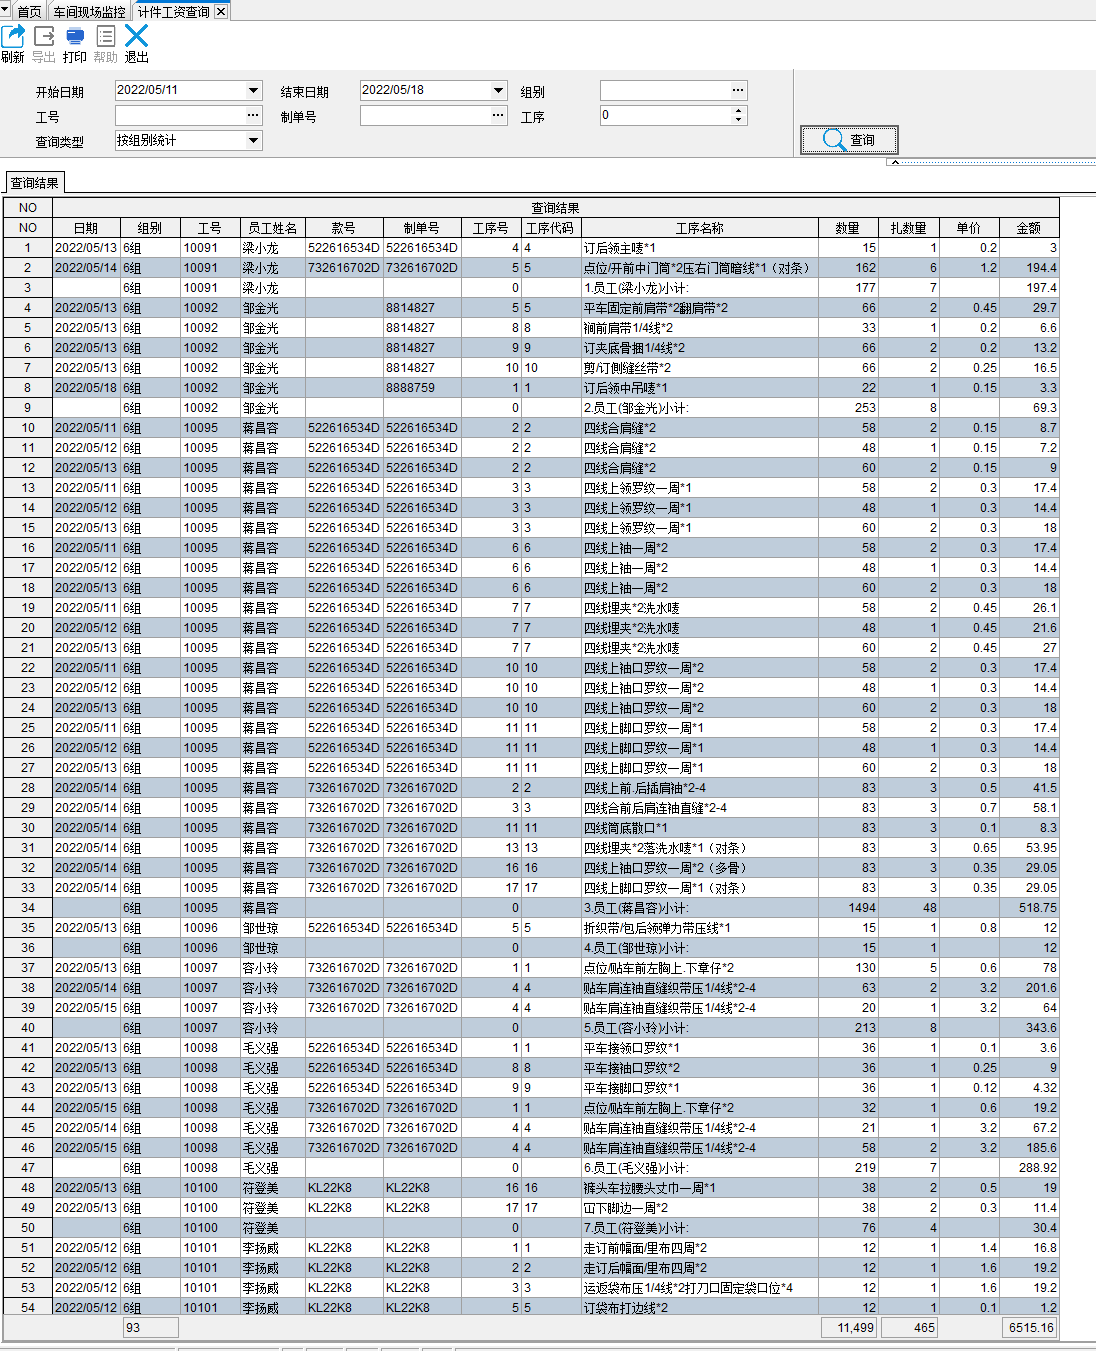The height and width of the screenshot is (1351, 1096).
Task: Click the 金额 column header
Action: [1029, 228]
